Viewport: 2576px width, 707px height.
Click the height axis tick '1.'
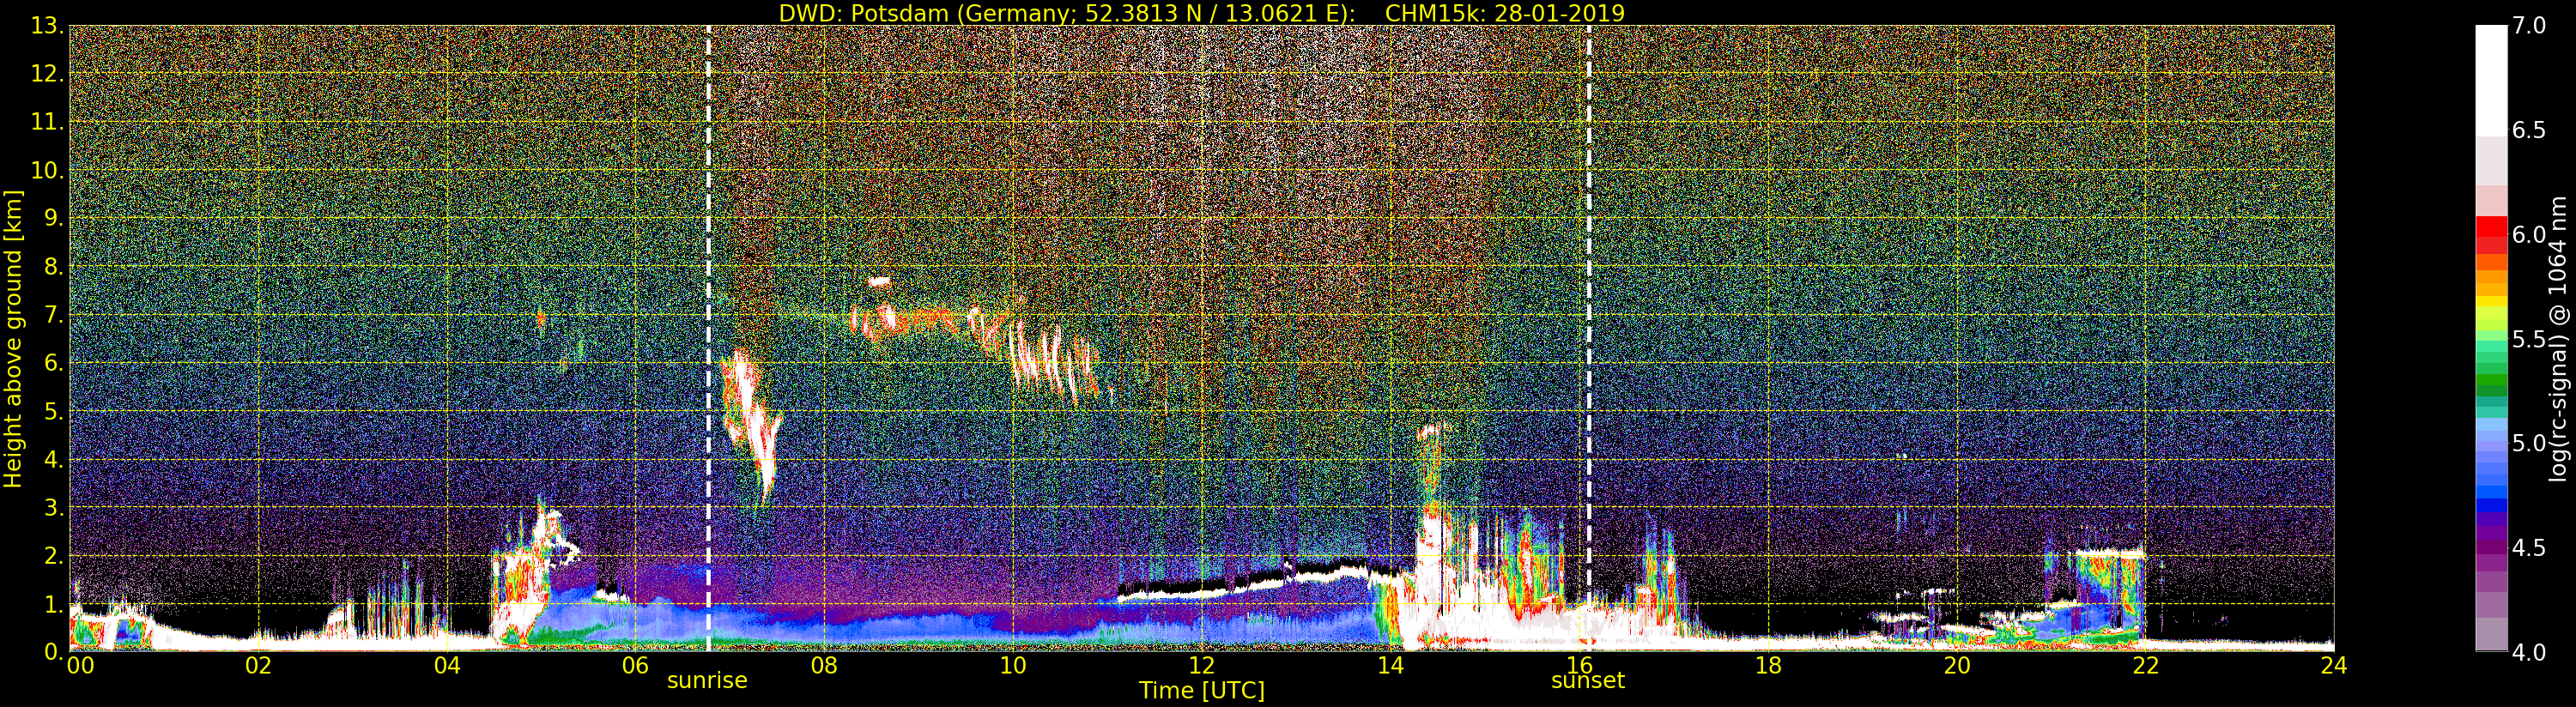53,604
